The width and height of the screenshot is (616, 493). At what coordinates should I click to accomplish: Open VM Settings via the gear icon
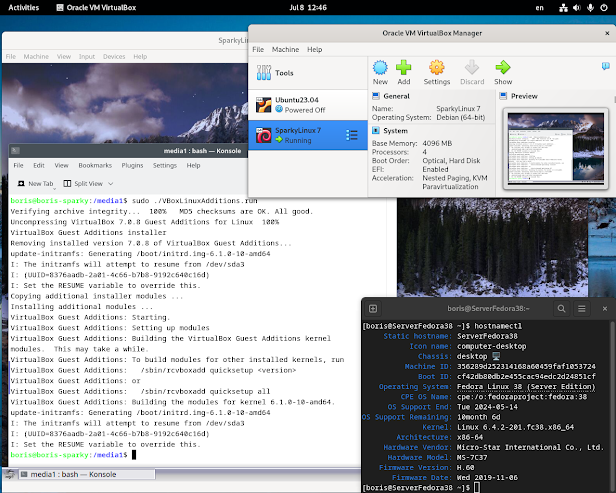(436, 68)
